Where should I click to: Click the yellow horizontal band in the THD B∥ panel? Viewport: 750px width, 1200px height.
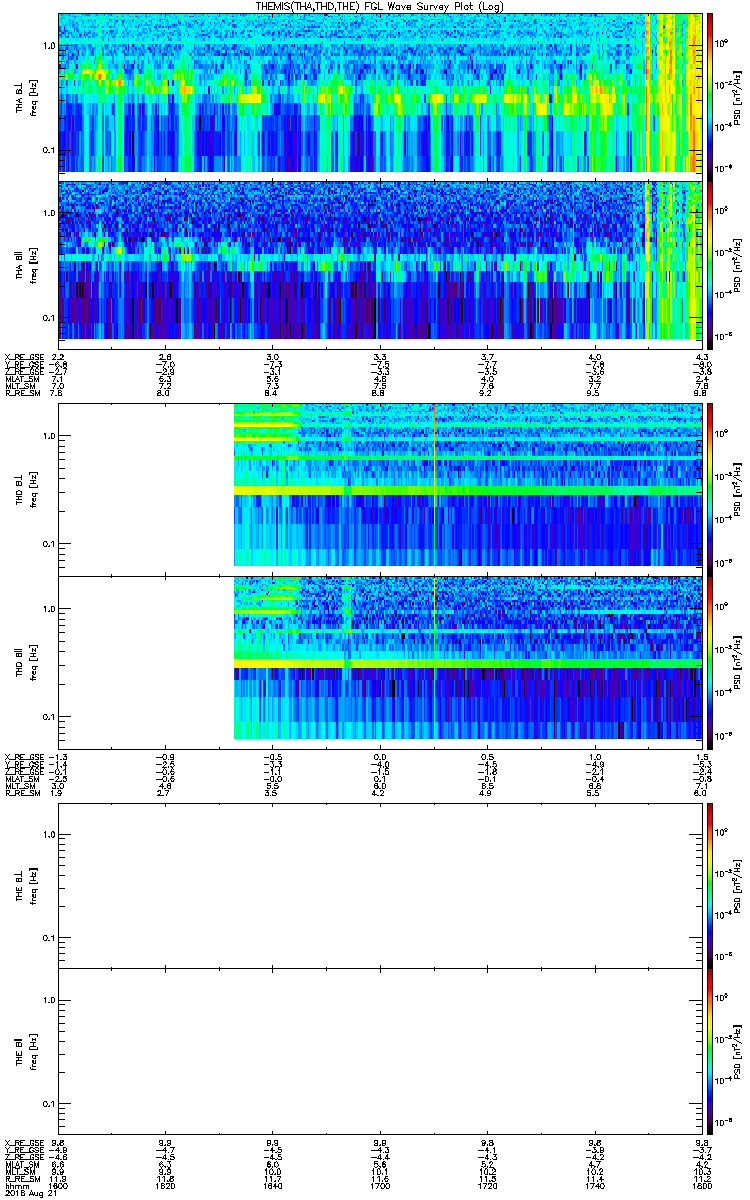point(468,664)
